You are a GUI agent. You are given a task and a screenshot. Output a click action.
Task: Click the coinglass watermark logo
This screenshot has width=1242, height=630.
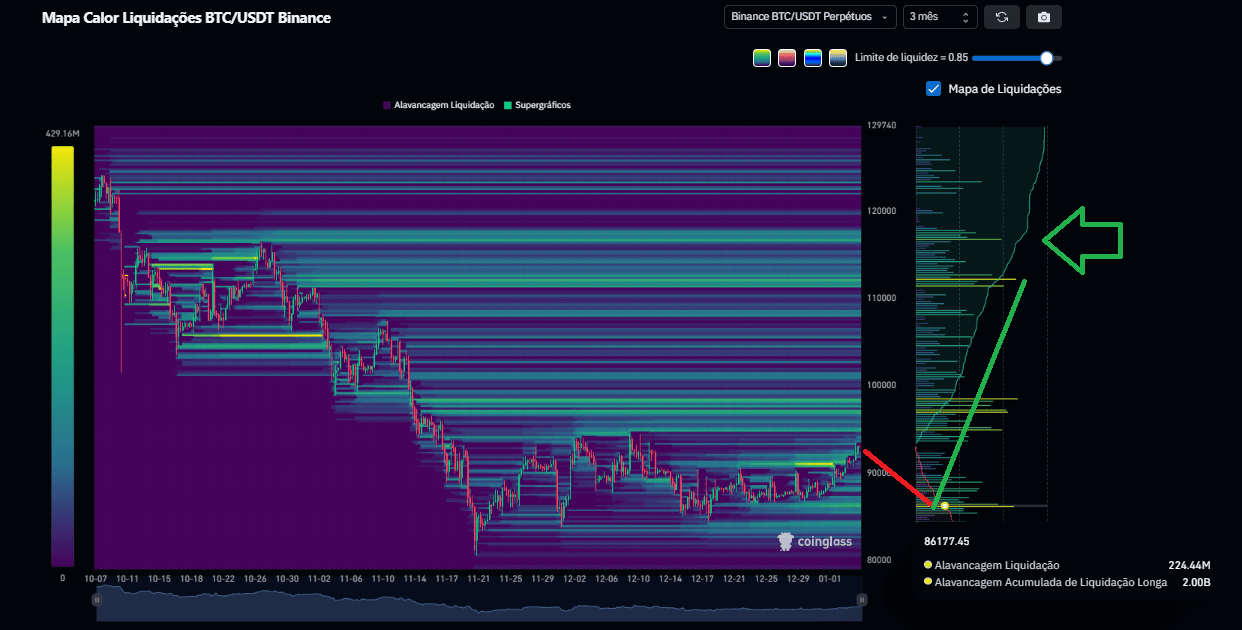pyautogui.click(x=815, y=542)
